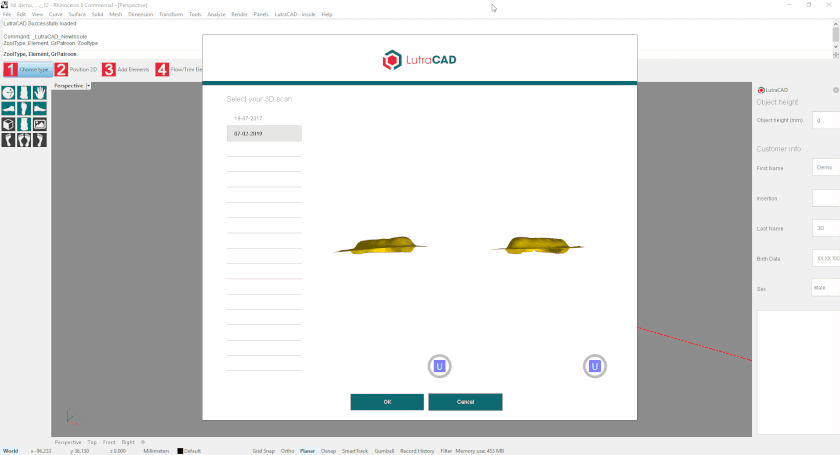
Task: Open the Analyze menu
Action: pyautogui.click(x=216, y=14)
